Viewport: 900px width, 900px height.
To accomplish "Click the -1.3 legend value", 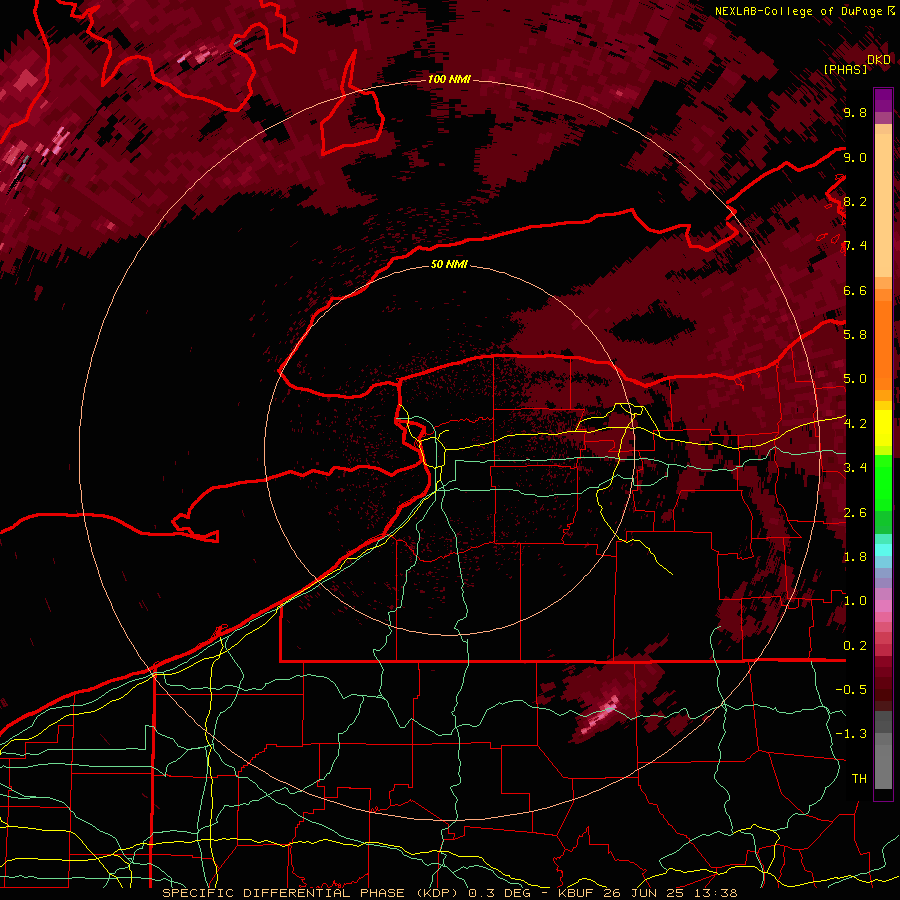I will [x=851, y=734].
